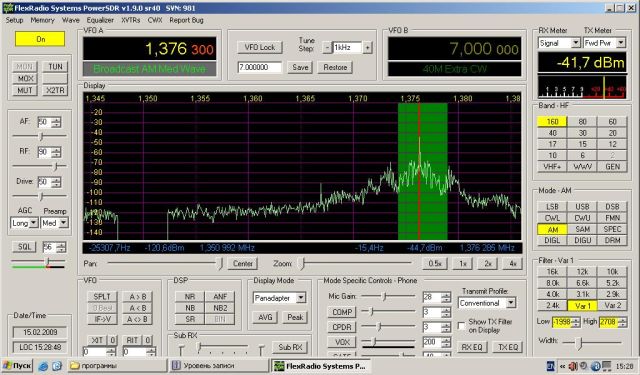The height and width of the screenshot is (375, 640).
Task: Switch mode to USB
Action: [x=582, y=207]
